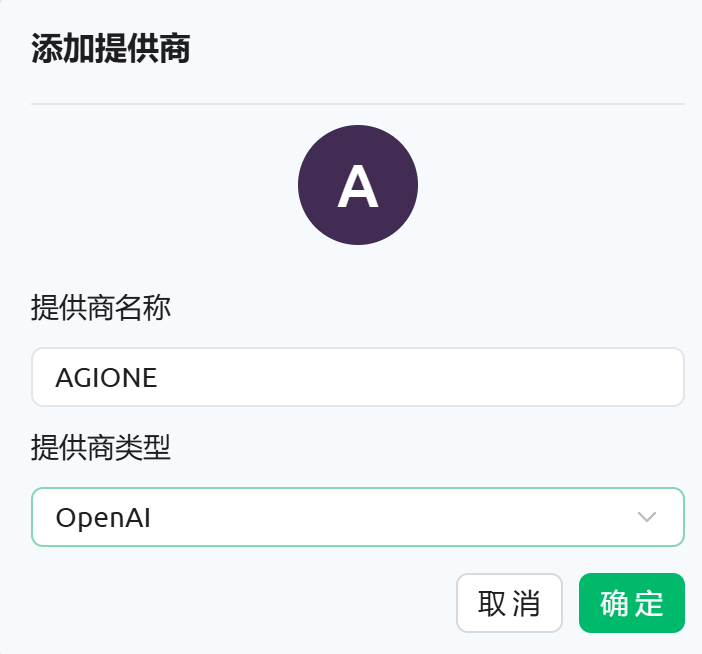Click the 添加提供商 dialog title

111,48
